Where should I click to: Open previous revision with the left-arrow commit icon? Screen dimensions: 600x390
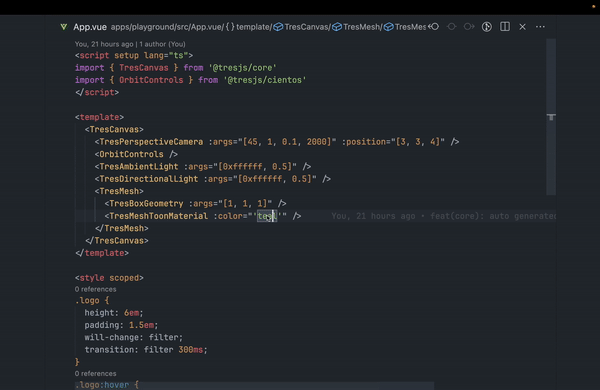(x=434, y=27)
